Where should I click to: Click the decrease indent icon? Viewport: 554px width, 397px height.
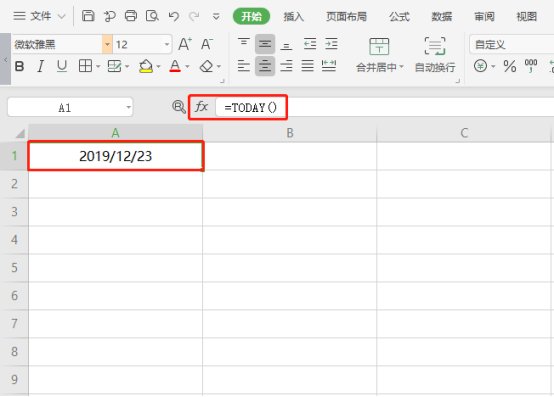[x=310, y=44]
